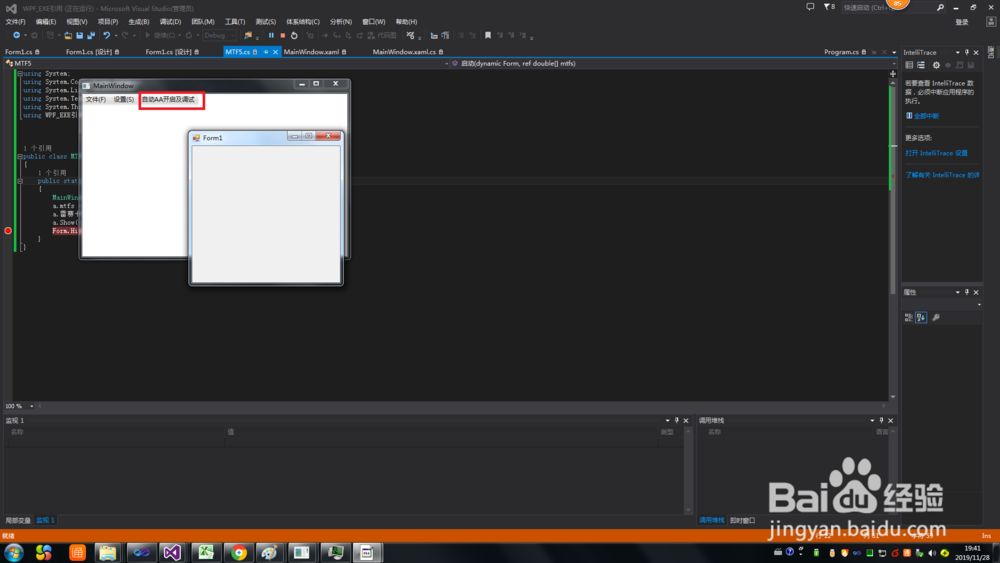Toggle Call Stack panel auto-hide pin

(881, 420)
